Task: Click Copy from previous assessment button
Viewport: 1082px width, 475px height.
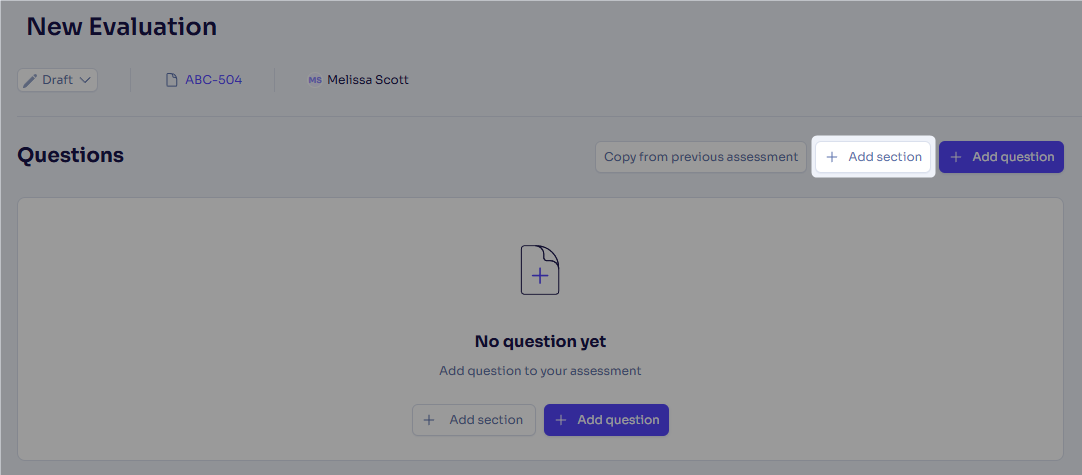Action: tap(700, 157)
